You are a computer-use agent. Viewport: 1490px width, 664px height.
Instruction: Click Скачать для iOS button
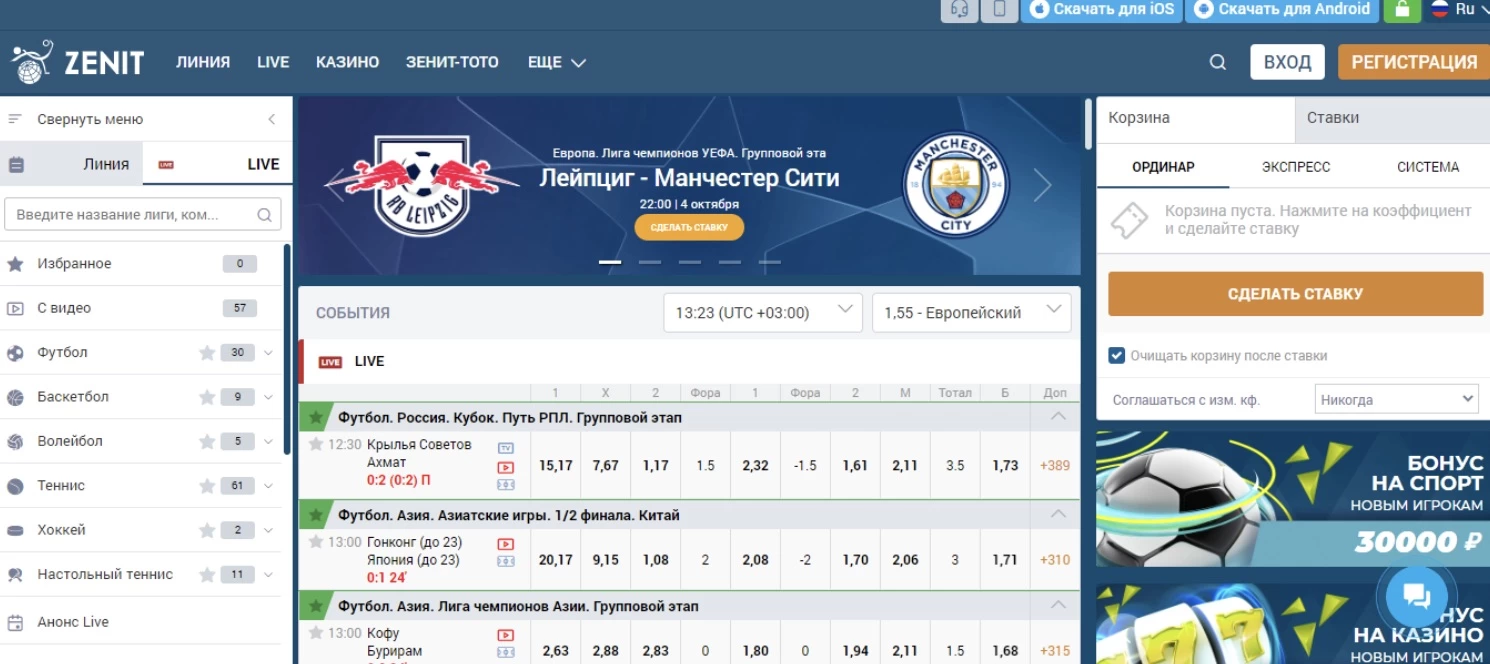pos(1101,10)
